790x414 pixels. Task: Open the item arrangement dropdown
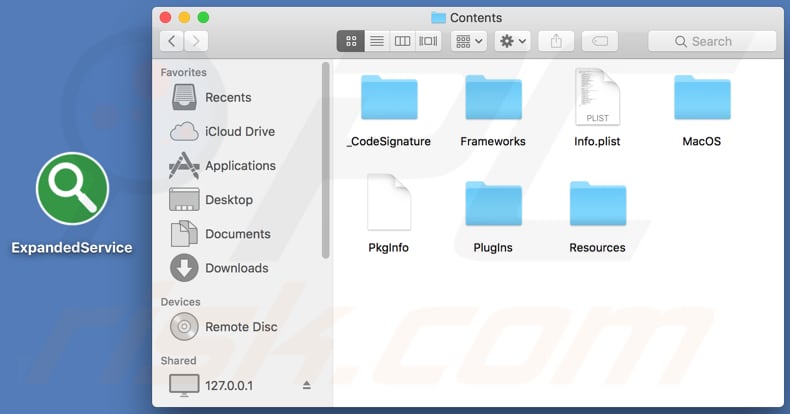pyautogui.click(x=469, y=41)
